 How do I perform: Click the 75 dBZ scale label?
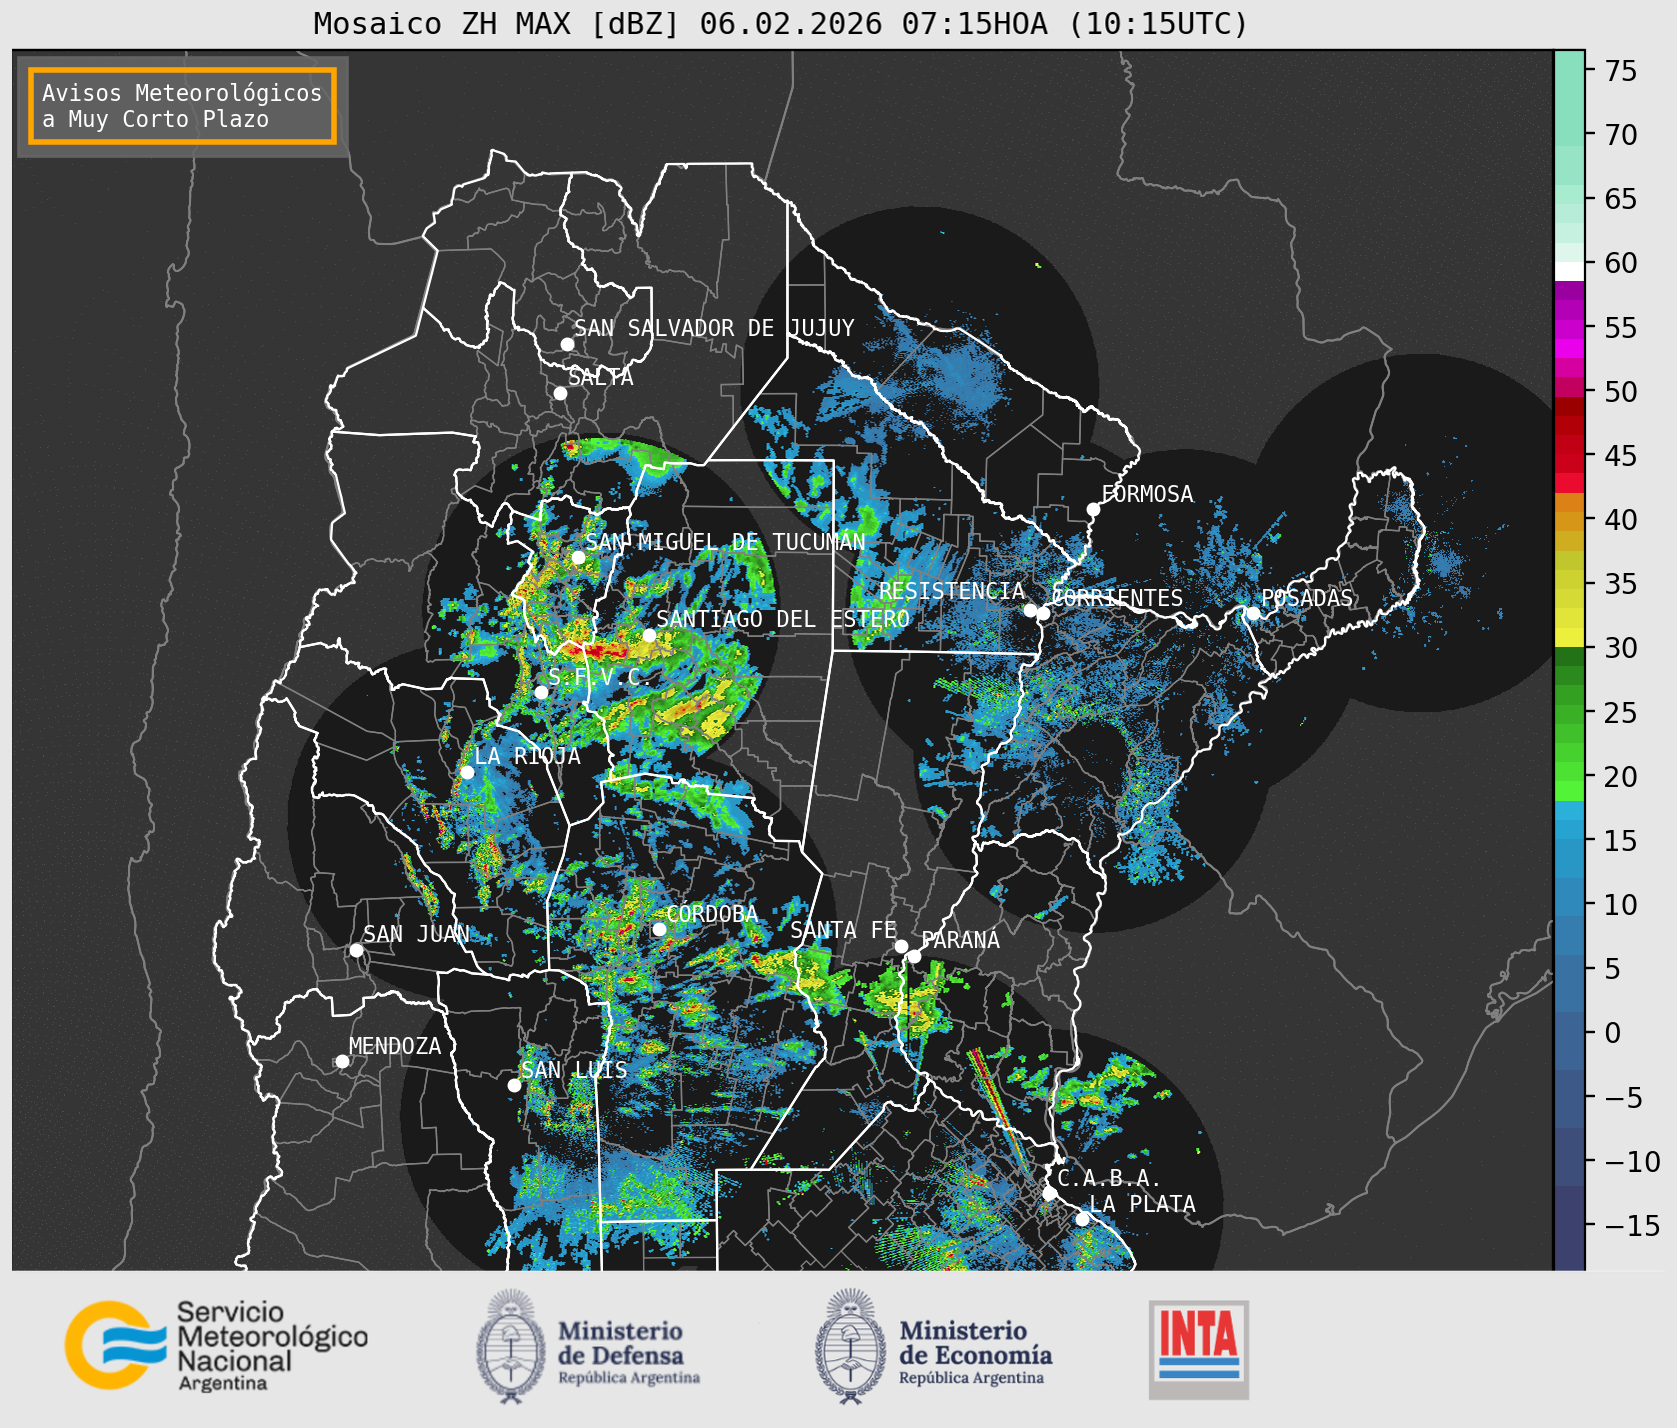(x=1621, y=71)
